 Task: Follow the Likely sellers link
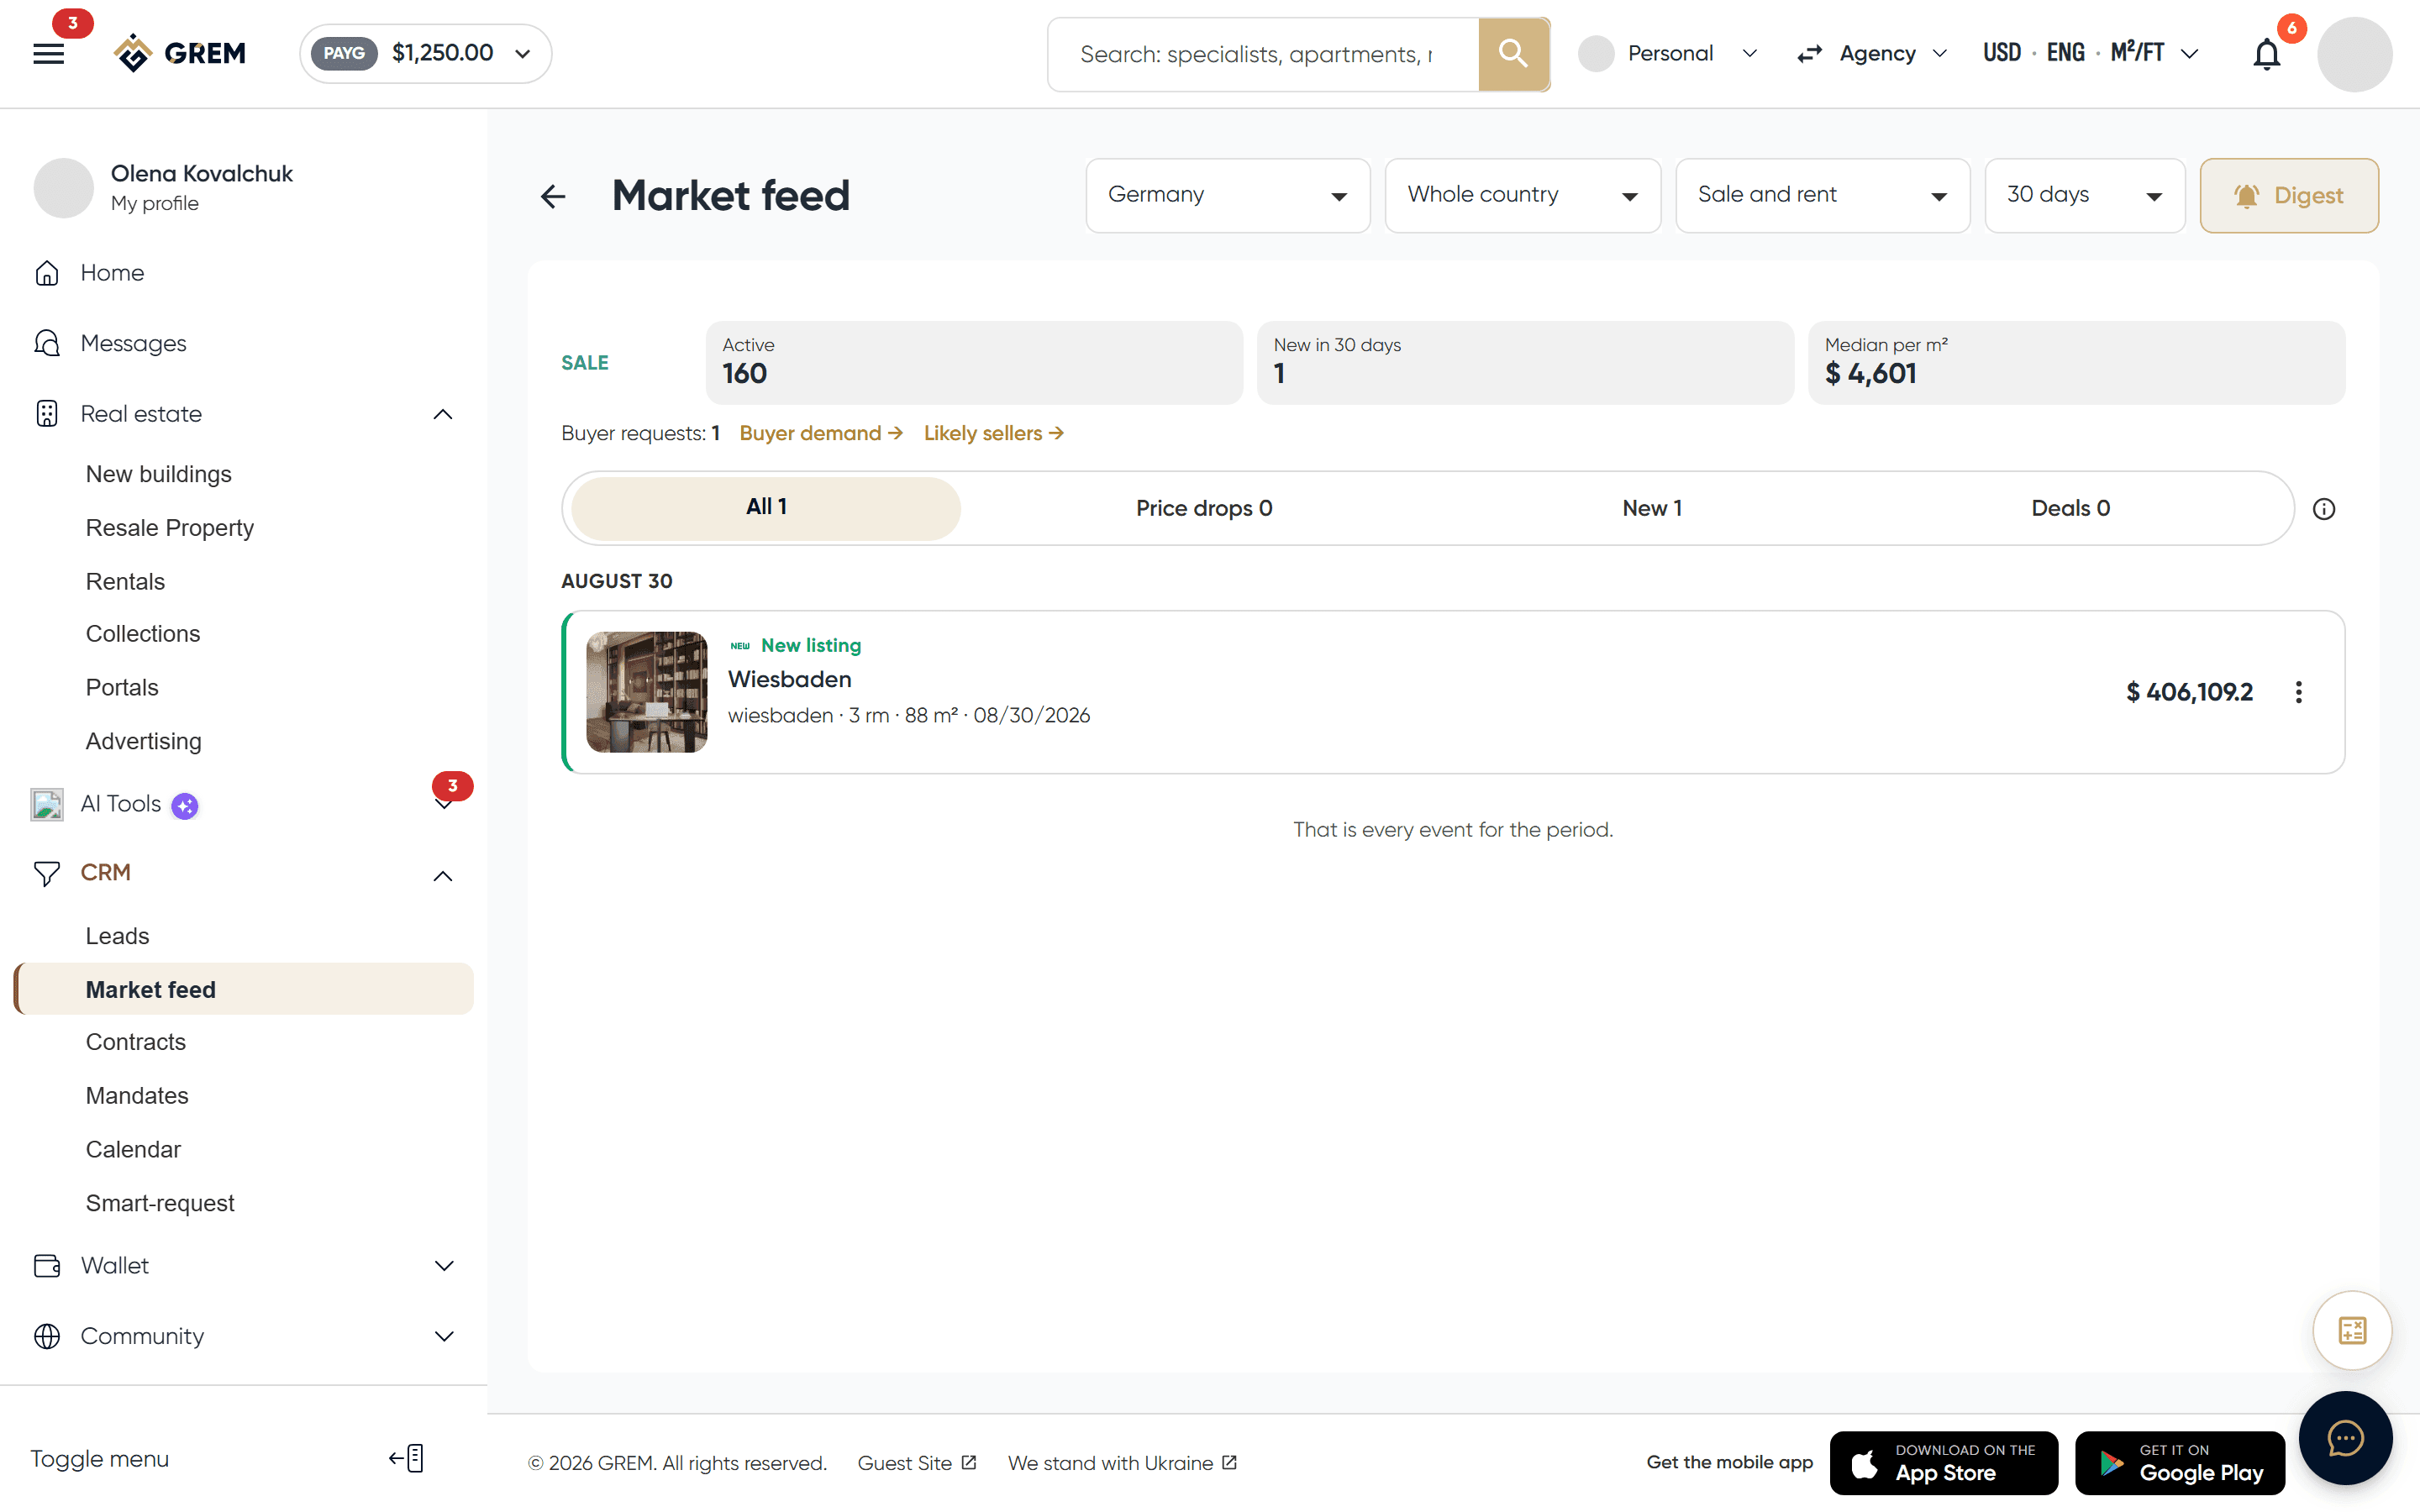coord(993,433)
